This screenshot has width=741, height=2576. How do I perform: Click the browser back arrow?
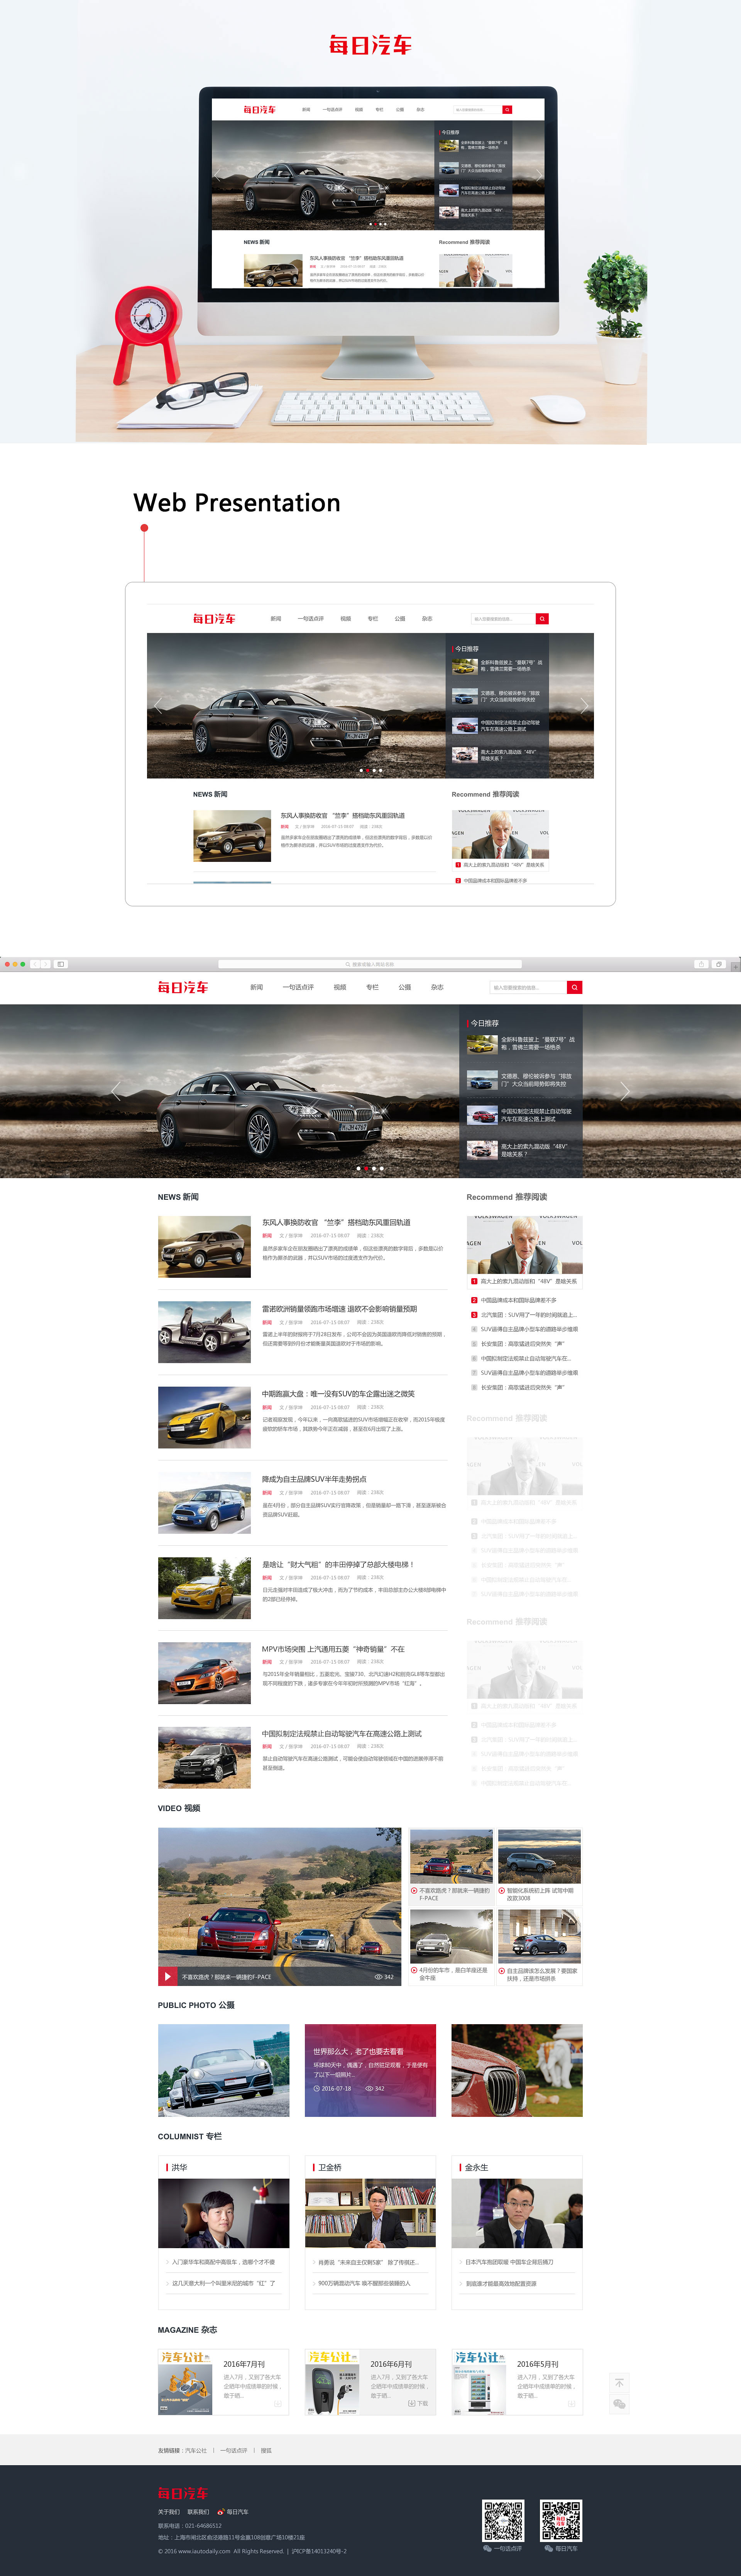[x=35, y=964]
